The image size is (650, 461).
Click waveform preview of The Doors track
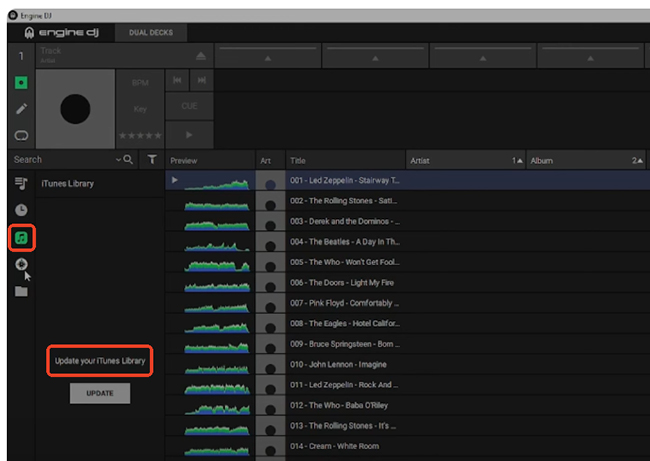pyautogui.click(x=217, y=286)
